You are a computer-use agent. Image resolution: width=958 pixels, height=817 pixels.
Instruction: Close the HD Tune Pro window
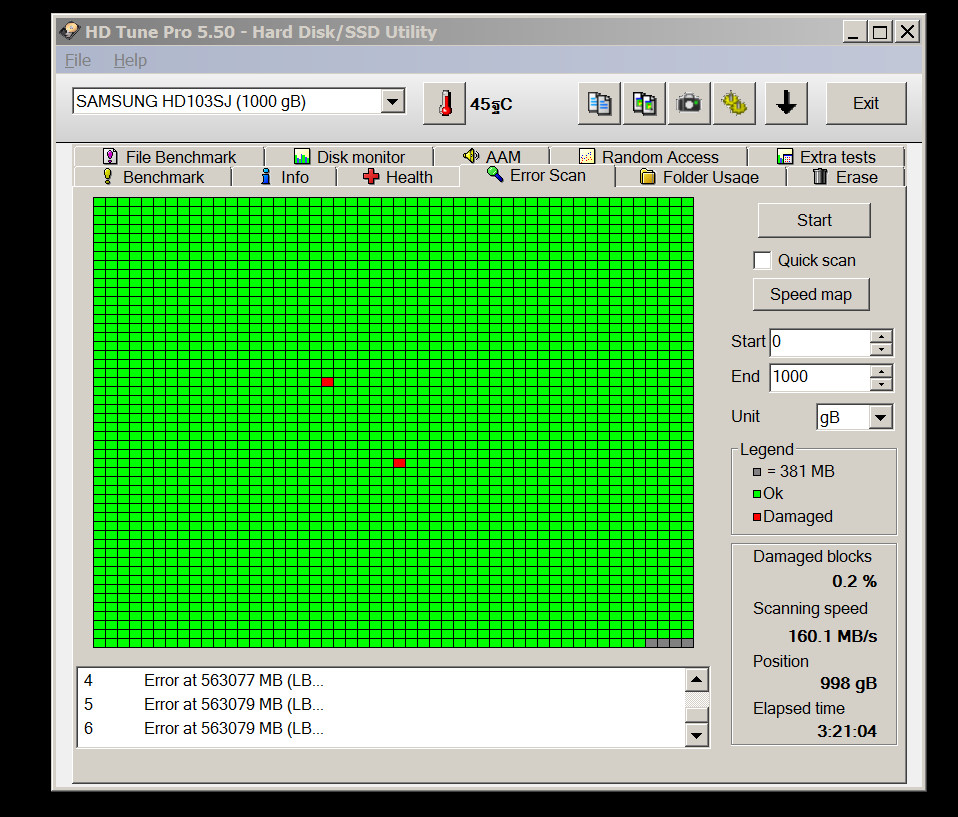pos(907,31)
